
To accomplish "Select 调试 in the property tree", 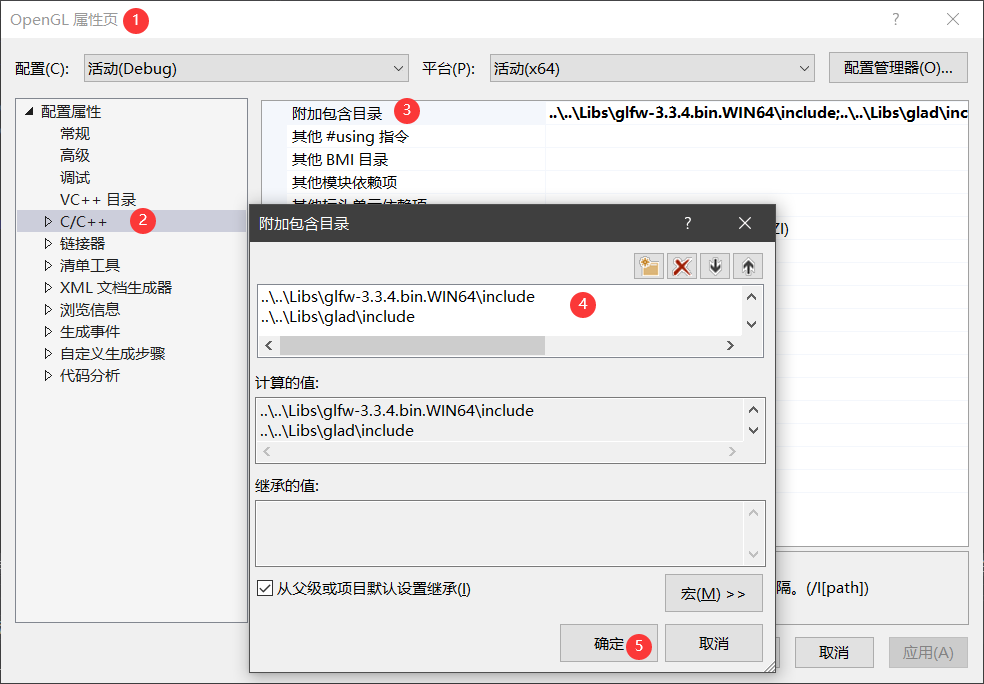I will click(75, 178).
